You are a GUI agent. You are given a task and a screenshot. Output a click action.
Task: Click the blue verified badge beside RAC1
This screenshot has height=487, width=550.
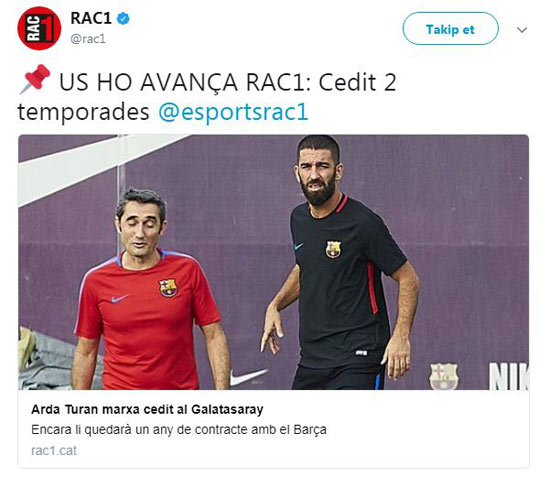pos(123,18)
